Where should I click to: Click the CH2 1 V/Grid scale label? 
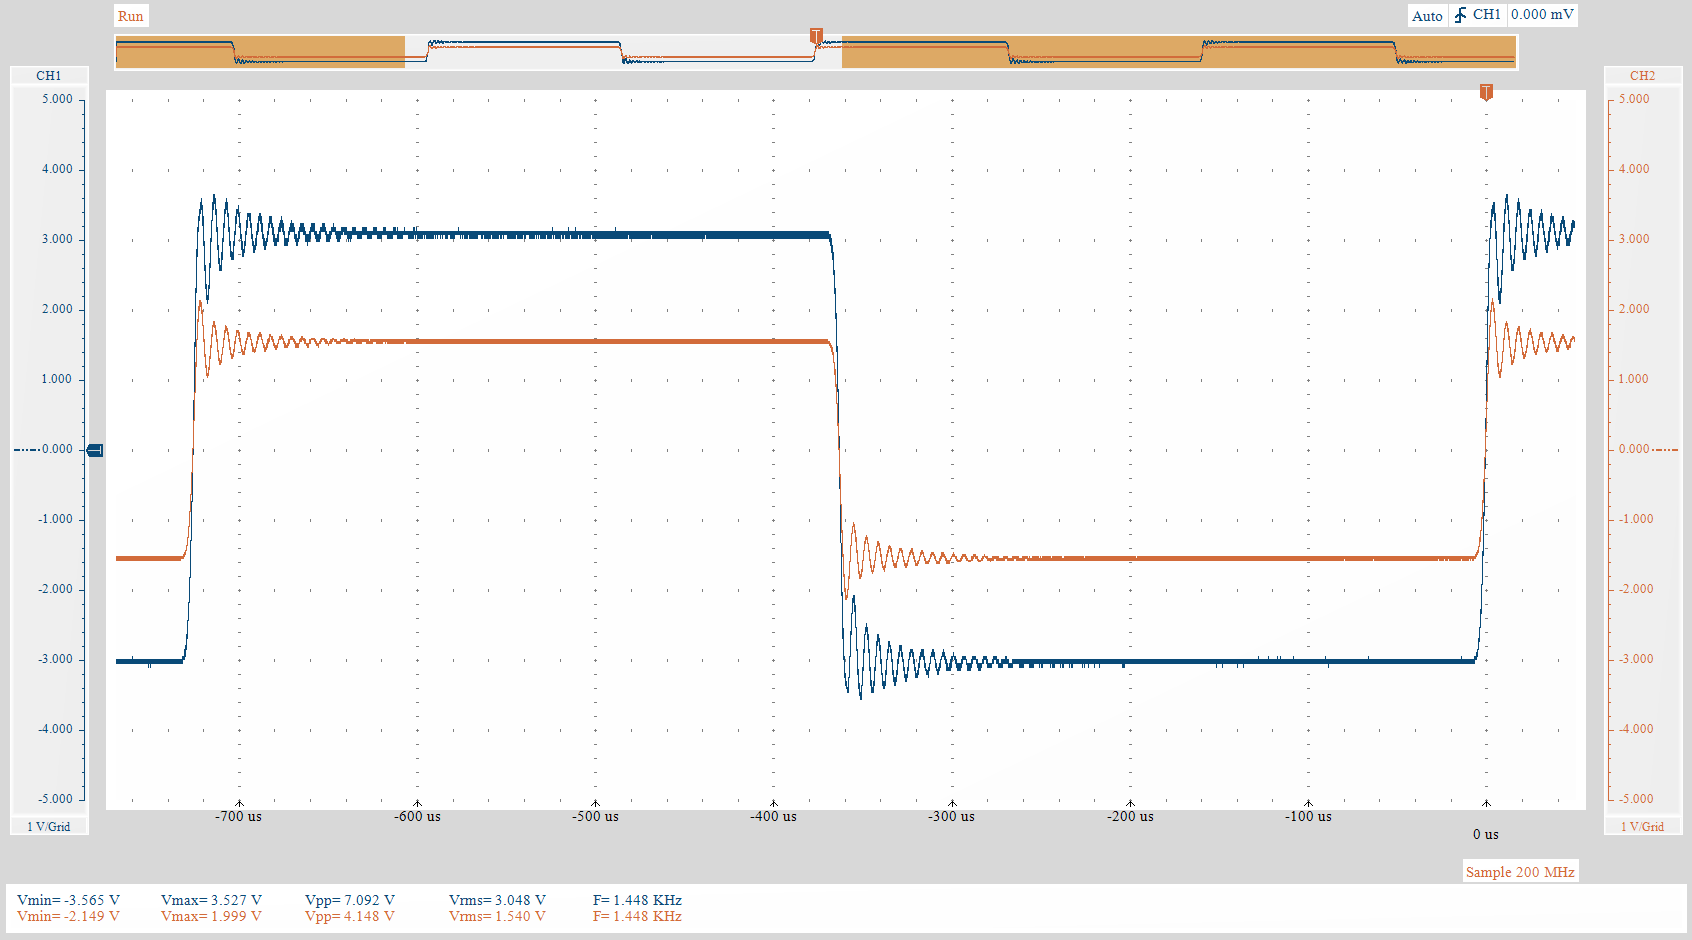point(1642,827)
